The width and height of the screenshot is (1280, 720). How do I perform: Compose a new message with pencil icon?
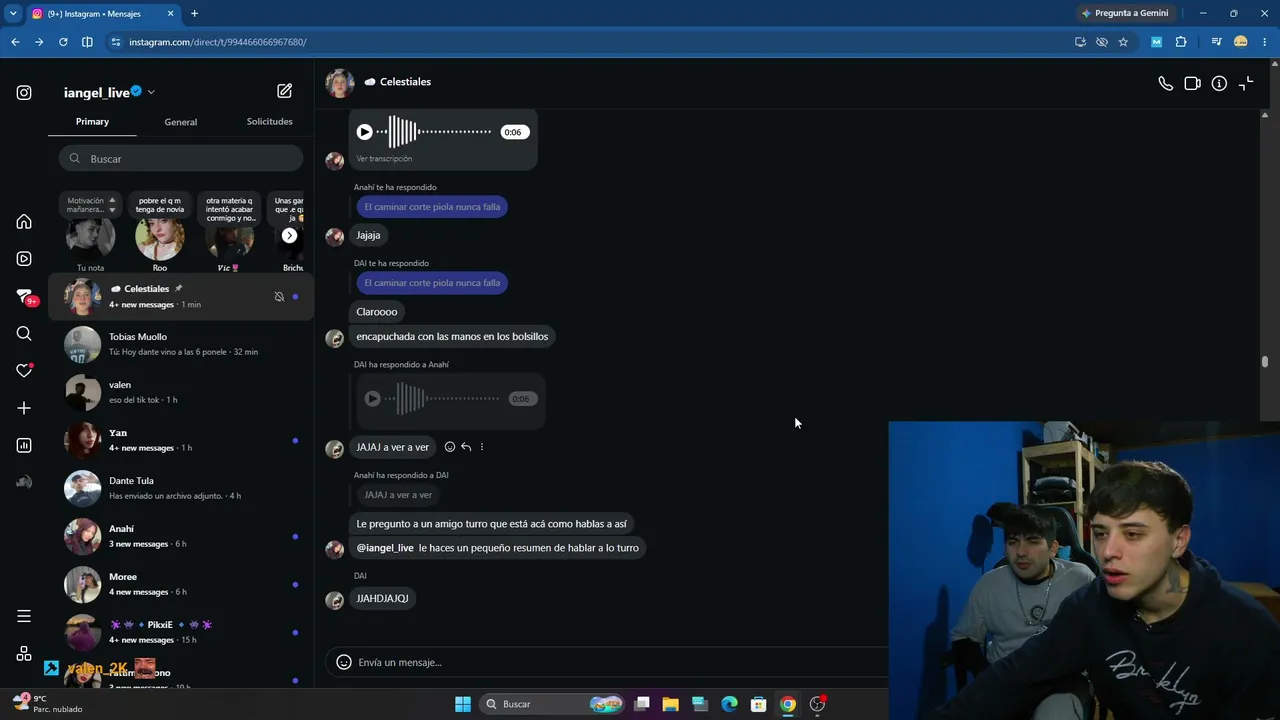pyautogui.click(x=285, y=91)
